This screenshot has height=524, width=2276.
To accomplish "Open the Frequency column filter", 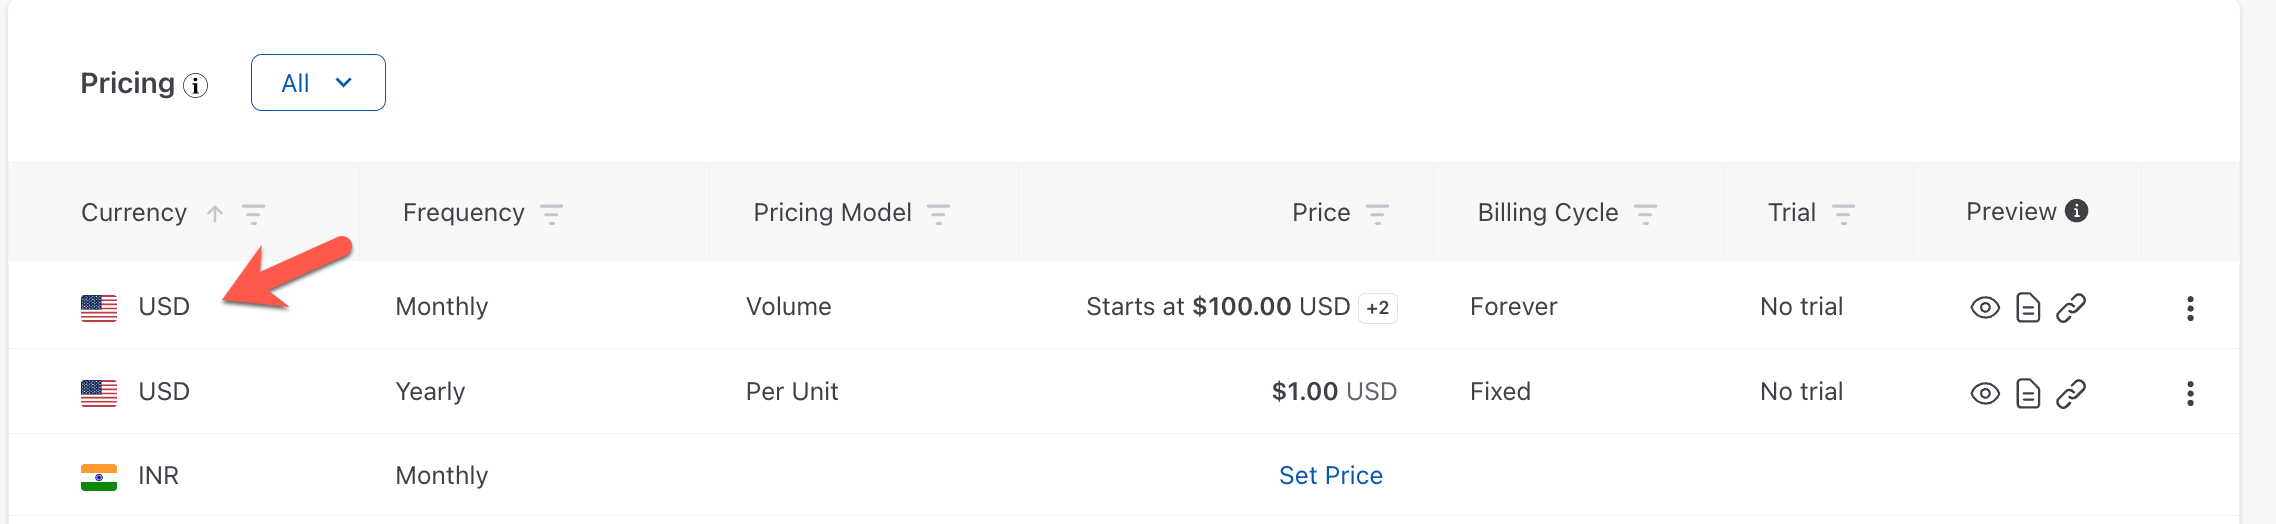I will tap(552, 213).
